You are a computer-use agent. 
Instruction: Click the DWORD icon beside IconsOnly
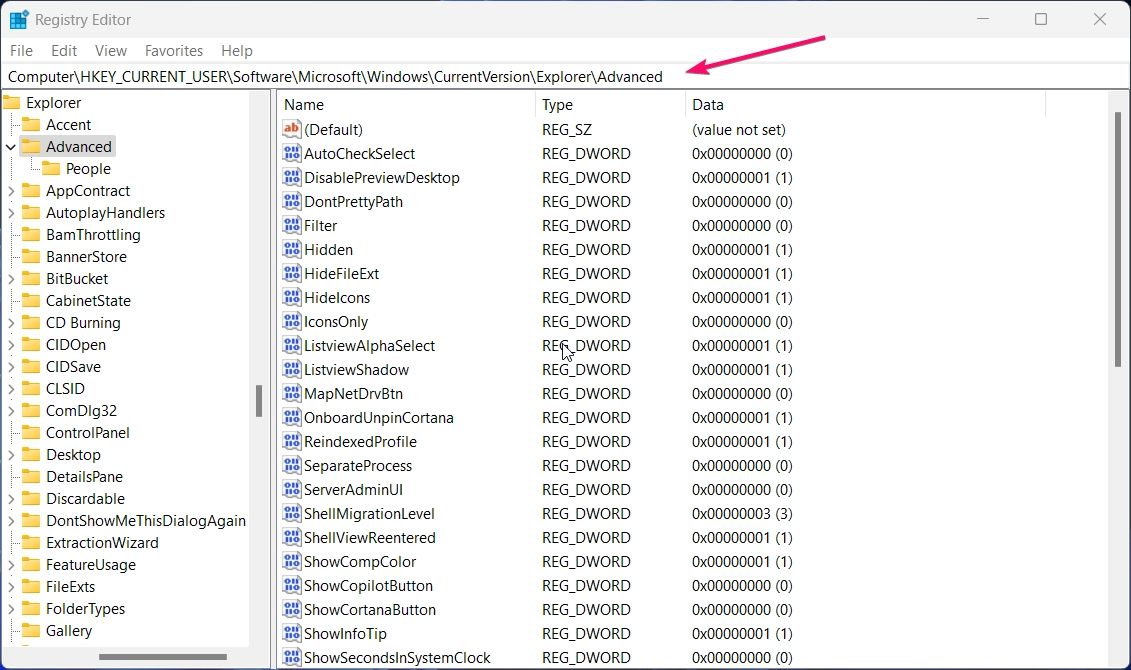pos(291,321)
